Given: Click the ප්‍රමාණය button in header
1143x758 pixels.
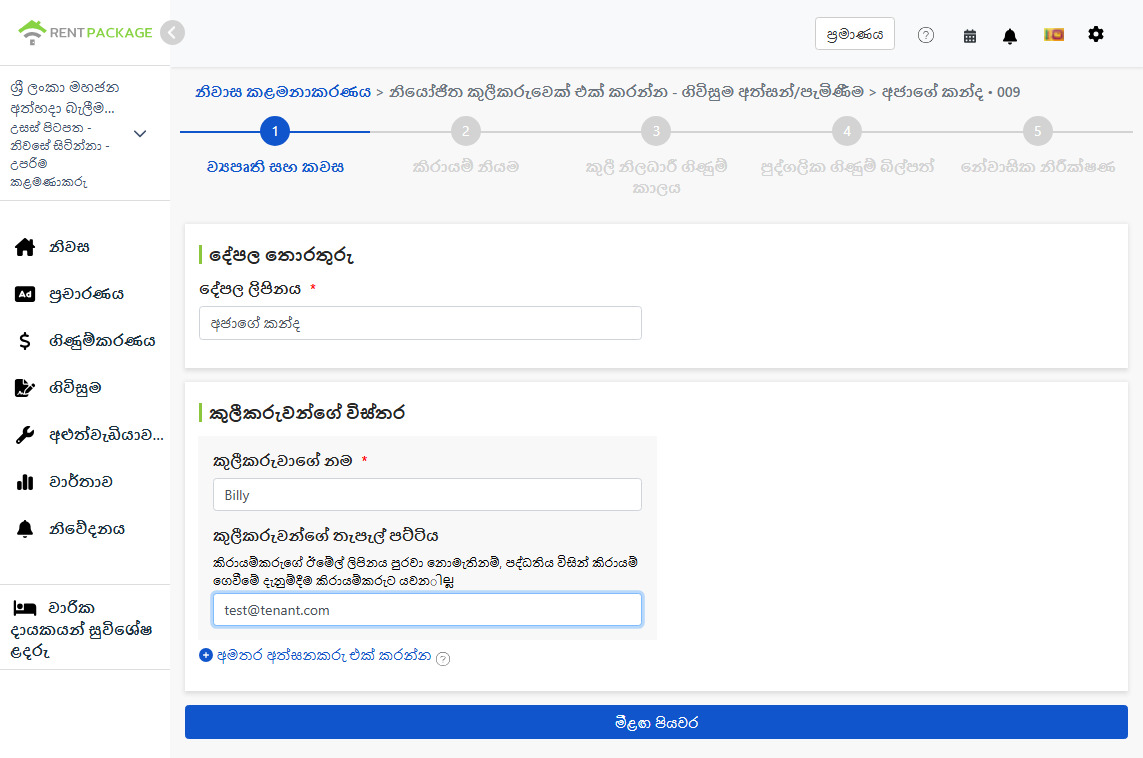Looking at the screenshot, I should pyautogui.click(x=854, y=34).
